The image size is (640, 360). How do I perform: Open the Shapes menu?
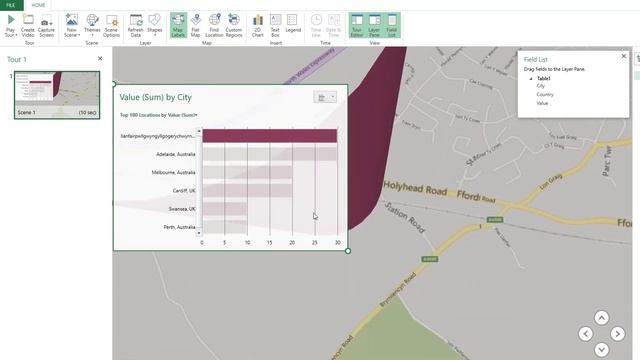(x=155, y=26)
